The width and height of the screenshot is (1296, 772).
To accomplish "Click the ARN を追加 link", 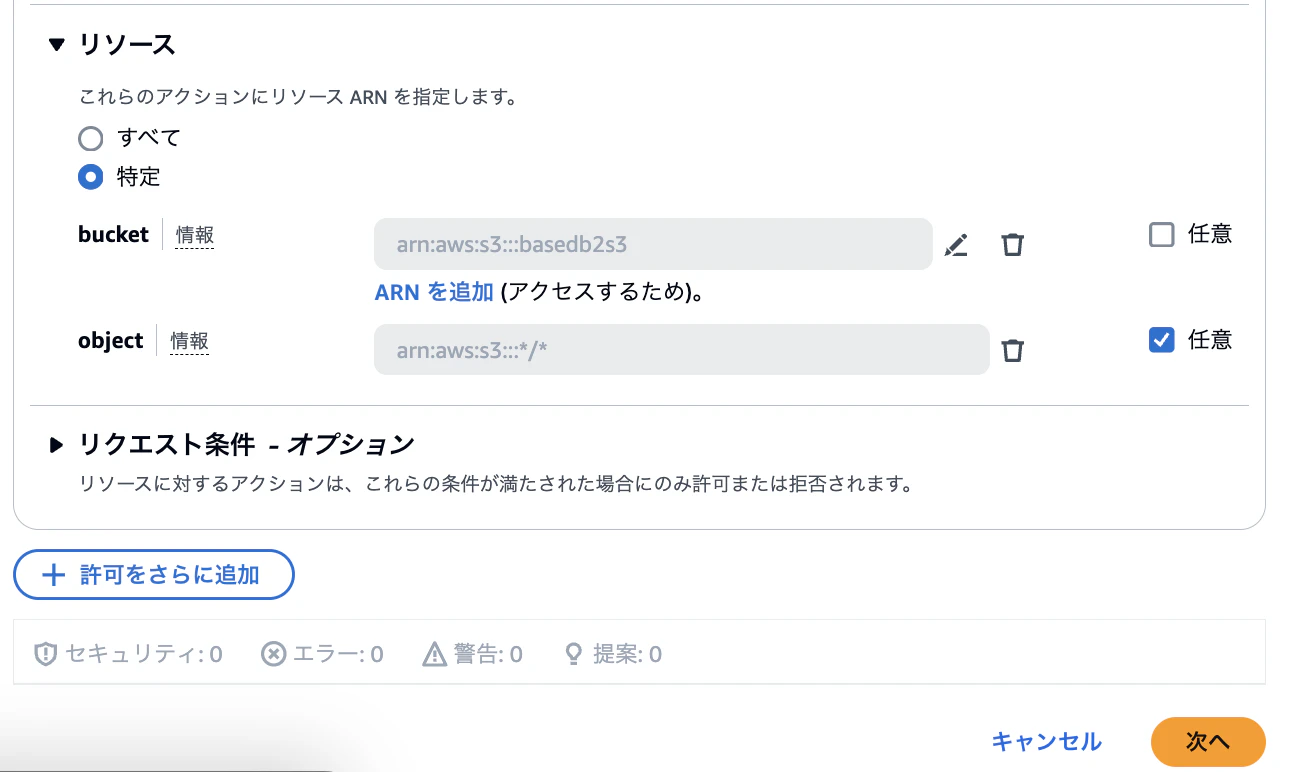I will click(434, 292).
